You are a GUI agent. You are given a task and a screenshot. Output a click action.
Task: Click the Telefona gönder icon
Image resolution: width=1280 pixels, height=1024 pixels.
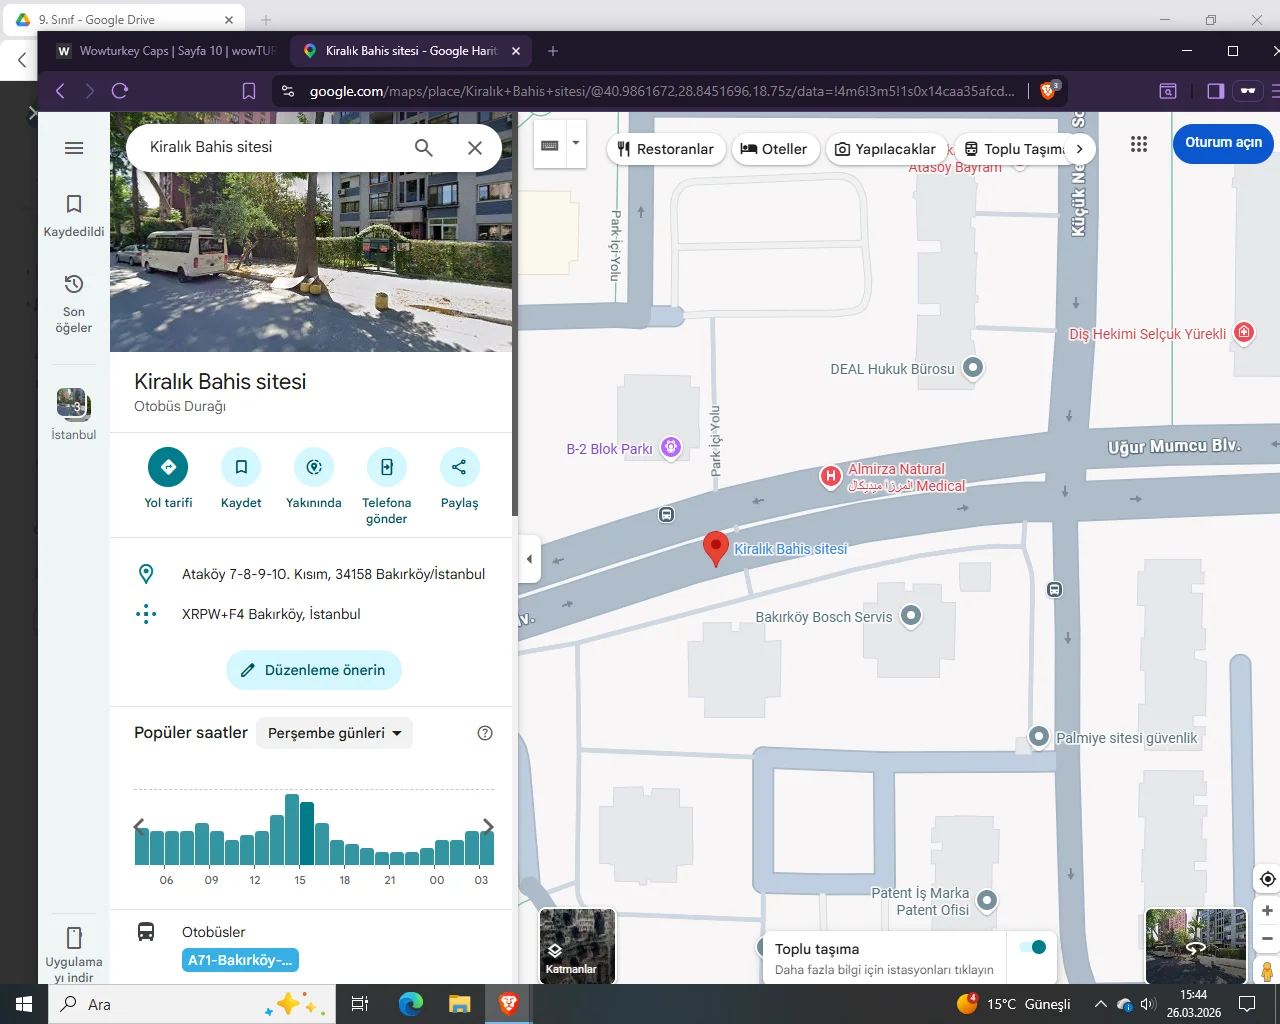pyautogui.click(x=386, y=467)
